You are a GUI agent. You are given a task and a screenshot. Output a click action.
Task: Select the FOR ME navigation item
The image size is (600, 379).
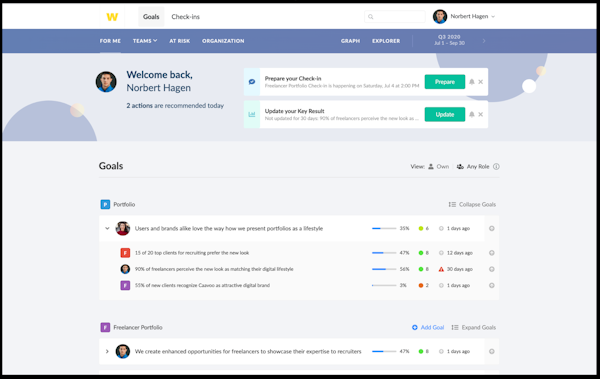point(110,41)
